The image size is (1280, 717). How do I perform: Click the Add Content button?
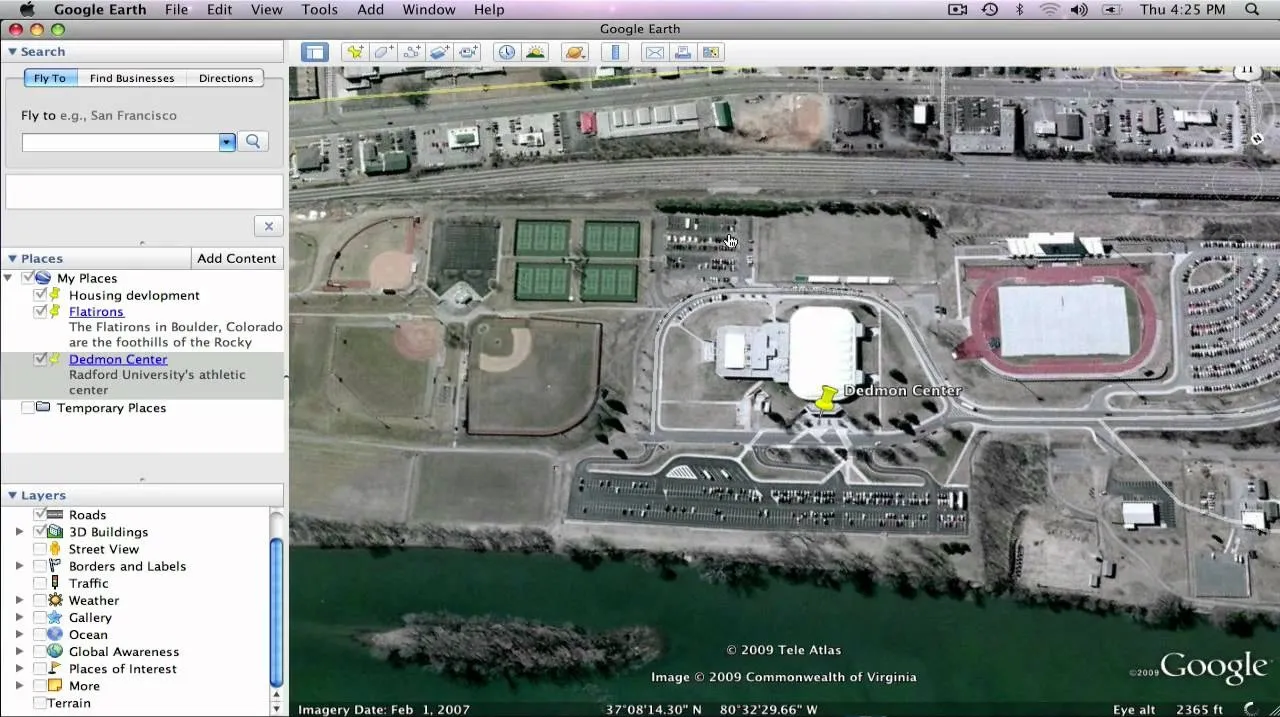tap(236, 258)
